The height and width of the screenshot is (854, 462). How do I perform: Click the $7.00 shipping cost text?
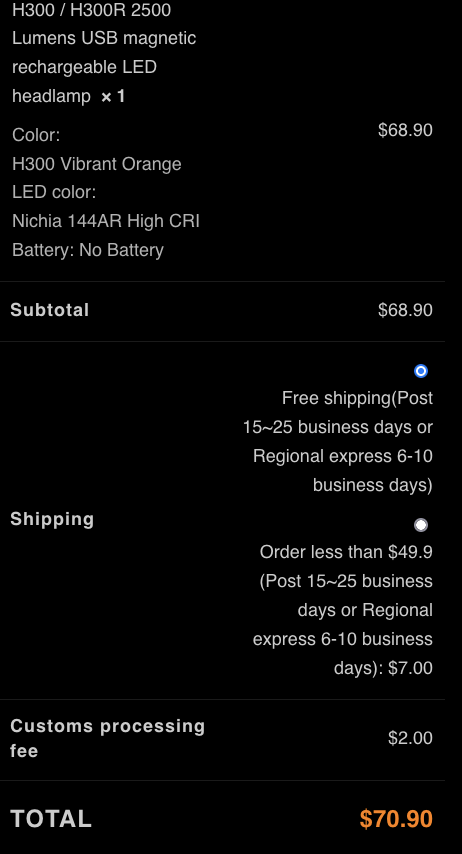pos(410,668)
